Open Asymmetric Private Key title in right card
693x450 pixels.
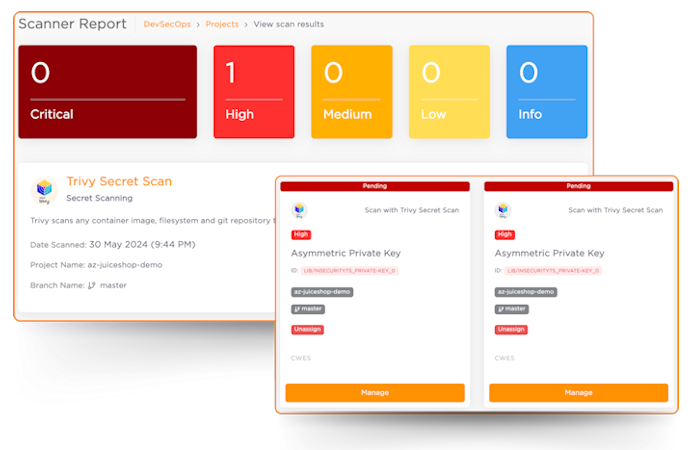549,253
